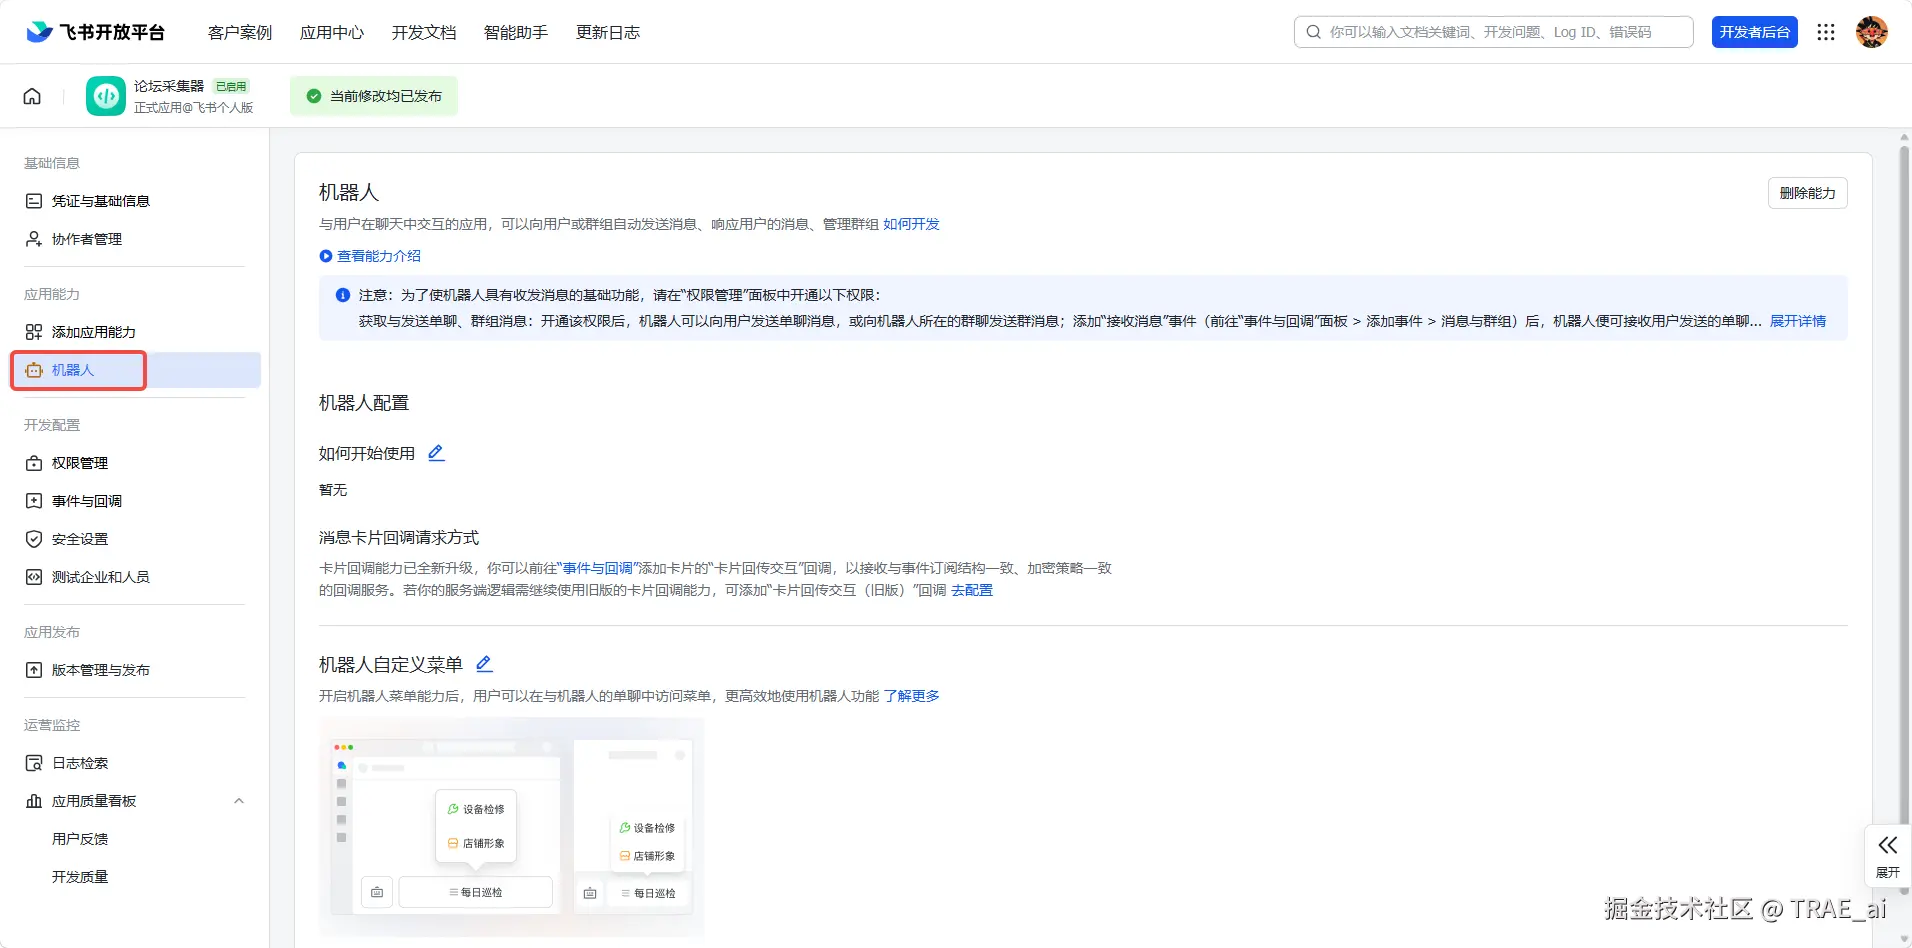
Task: Click the 版本管理与发布 upload icon
Action: point(34,670)
